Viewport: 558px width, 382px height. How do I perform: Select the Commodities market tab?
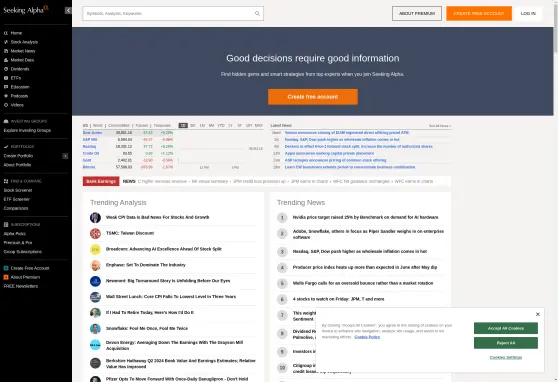pyautogui.click(x=119, y=125)
